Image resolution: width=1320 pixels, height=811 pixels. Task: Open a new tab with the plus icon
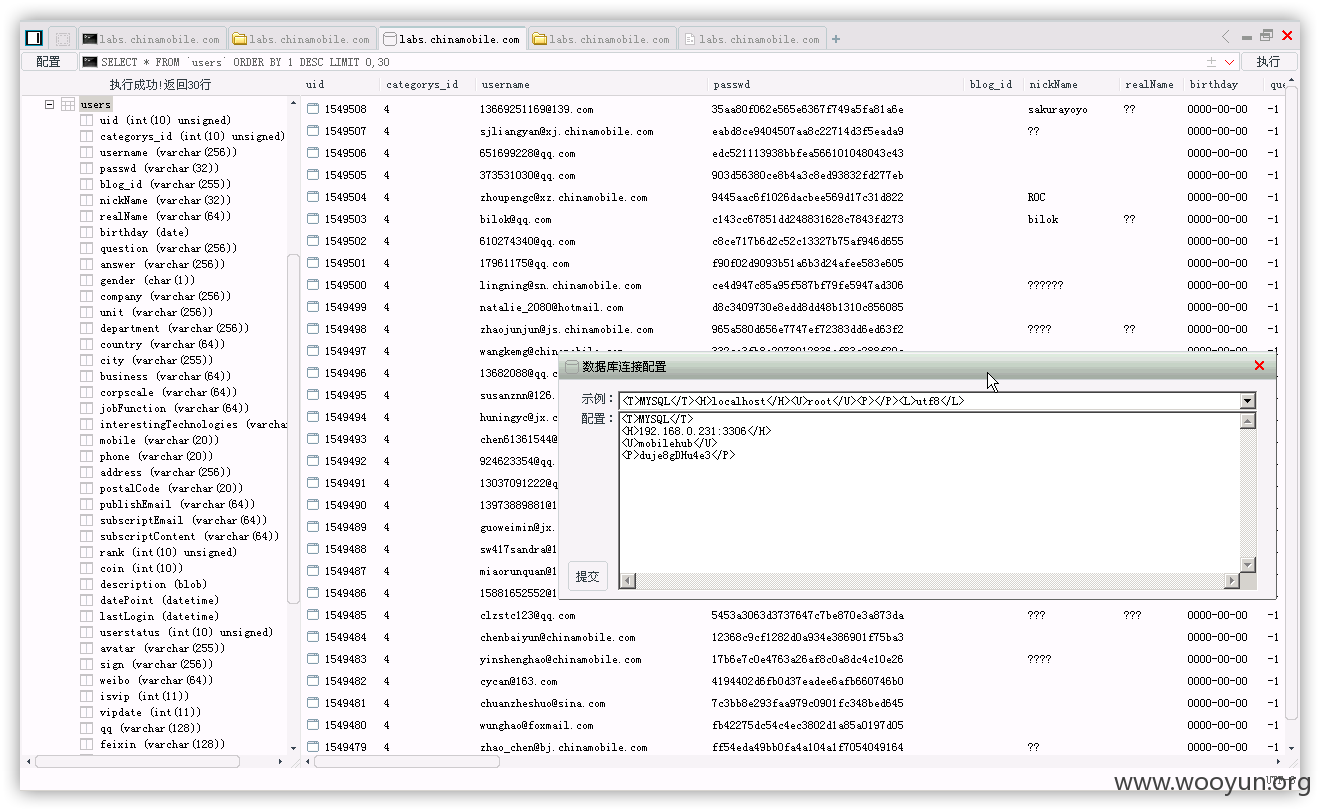tap(836, 40)
